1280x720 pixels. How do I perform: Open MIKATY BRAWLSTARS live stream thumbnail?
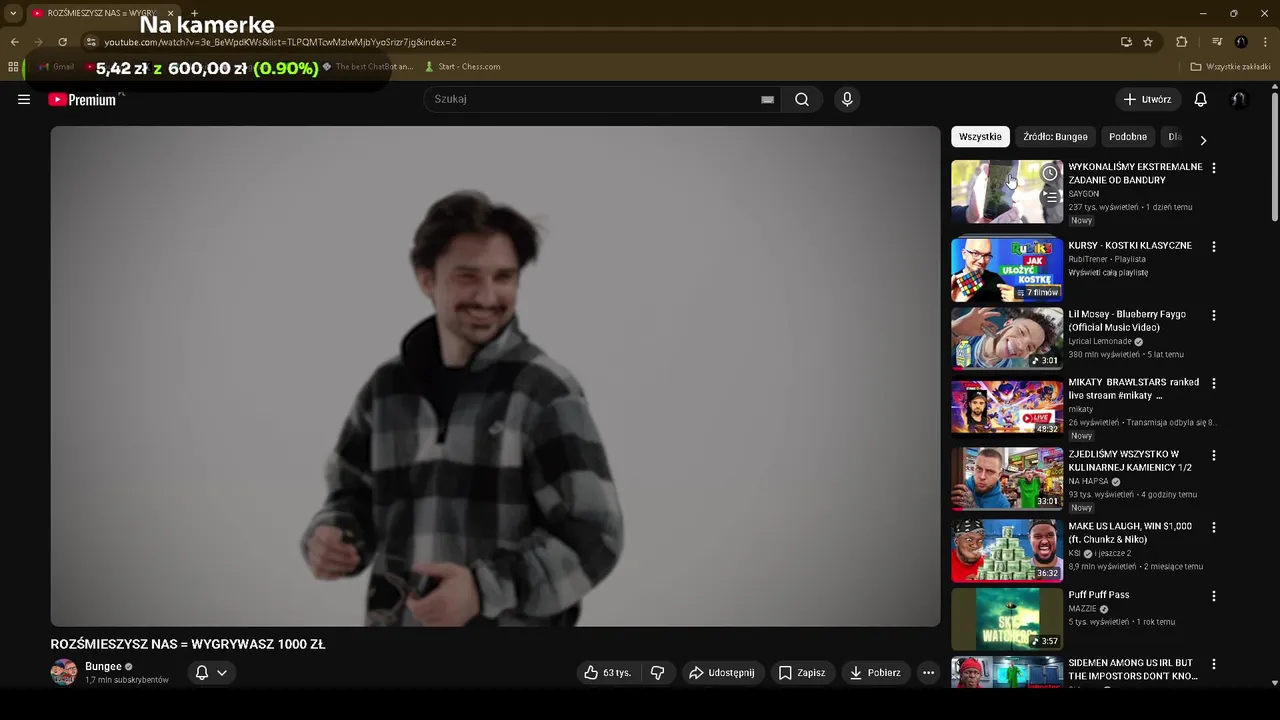tap(1007, 407)
